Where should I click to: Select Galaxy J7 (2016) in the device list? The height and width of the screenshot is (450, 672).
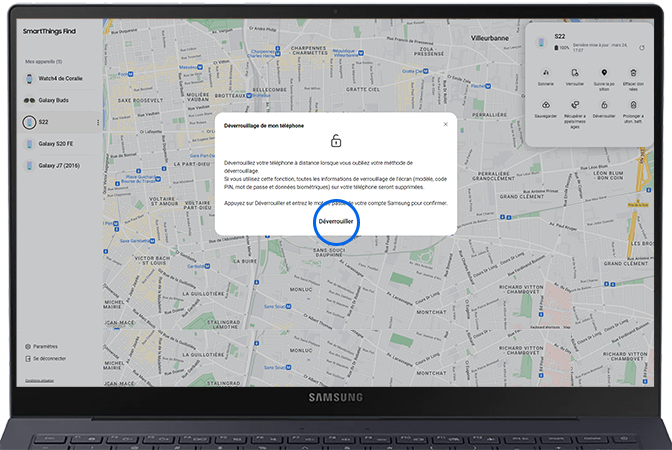[60, 166]
